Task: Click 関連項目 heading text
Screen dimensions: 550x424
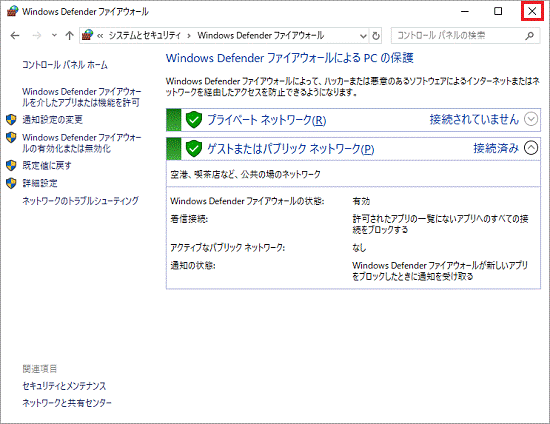Action: coord(40,369)
